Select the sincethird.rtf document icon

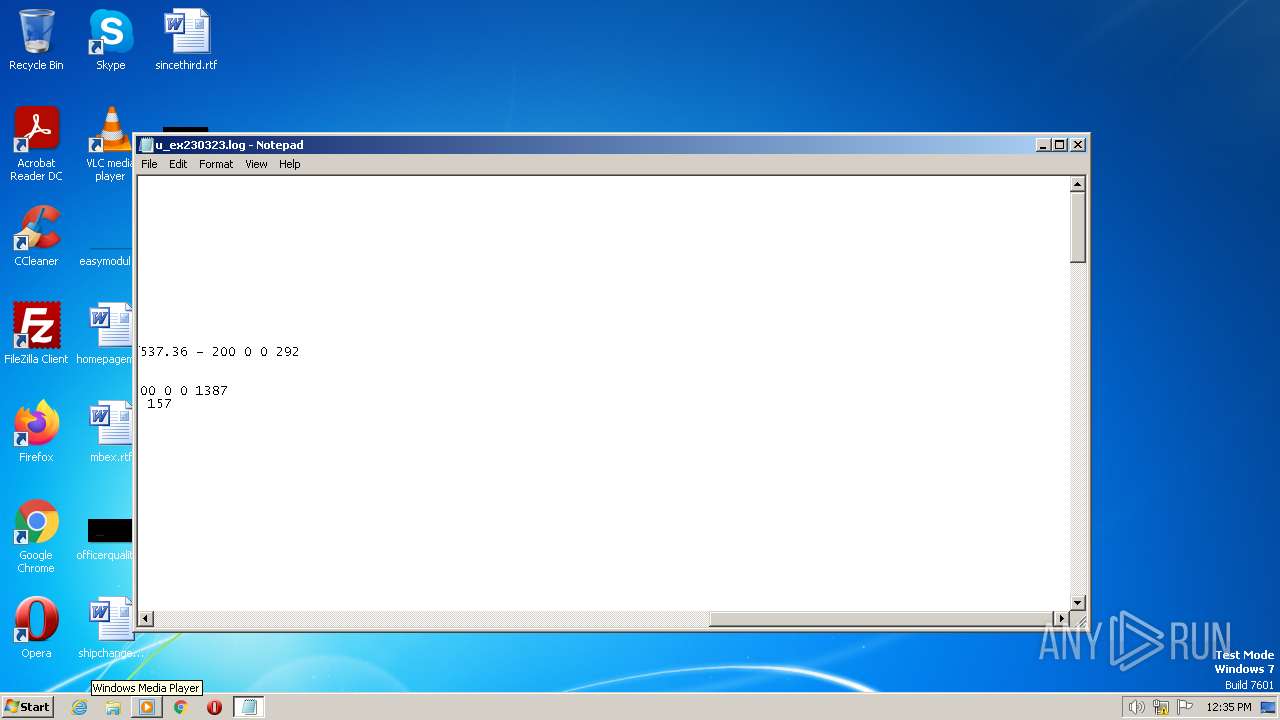coord(186,40)
